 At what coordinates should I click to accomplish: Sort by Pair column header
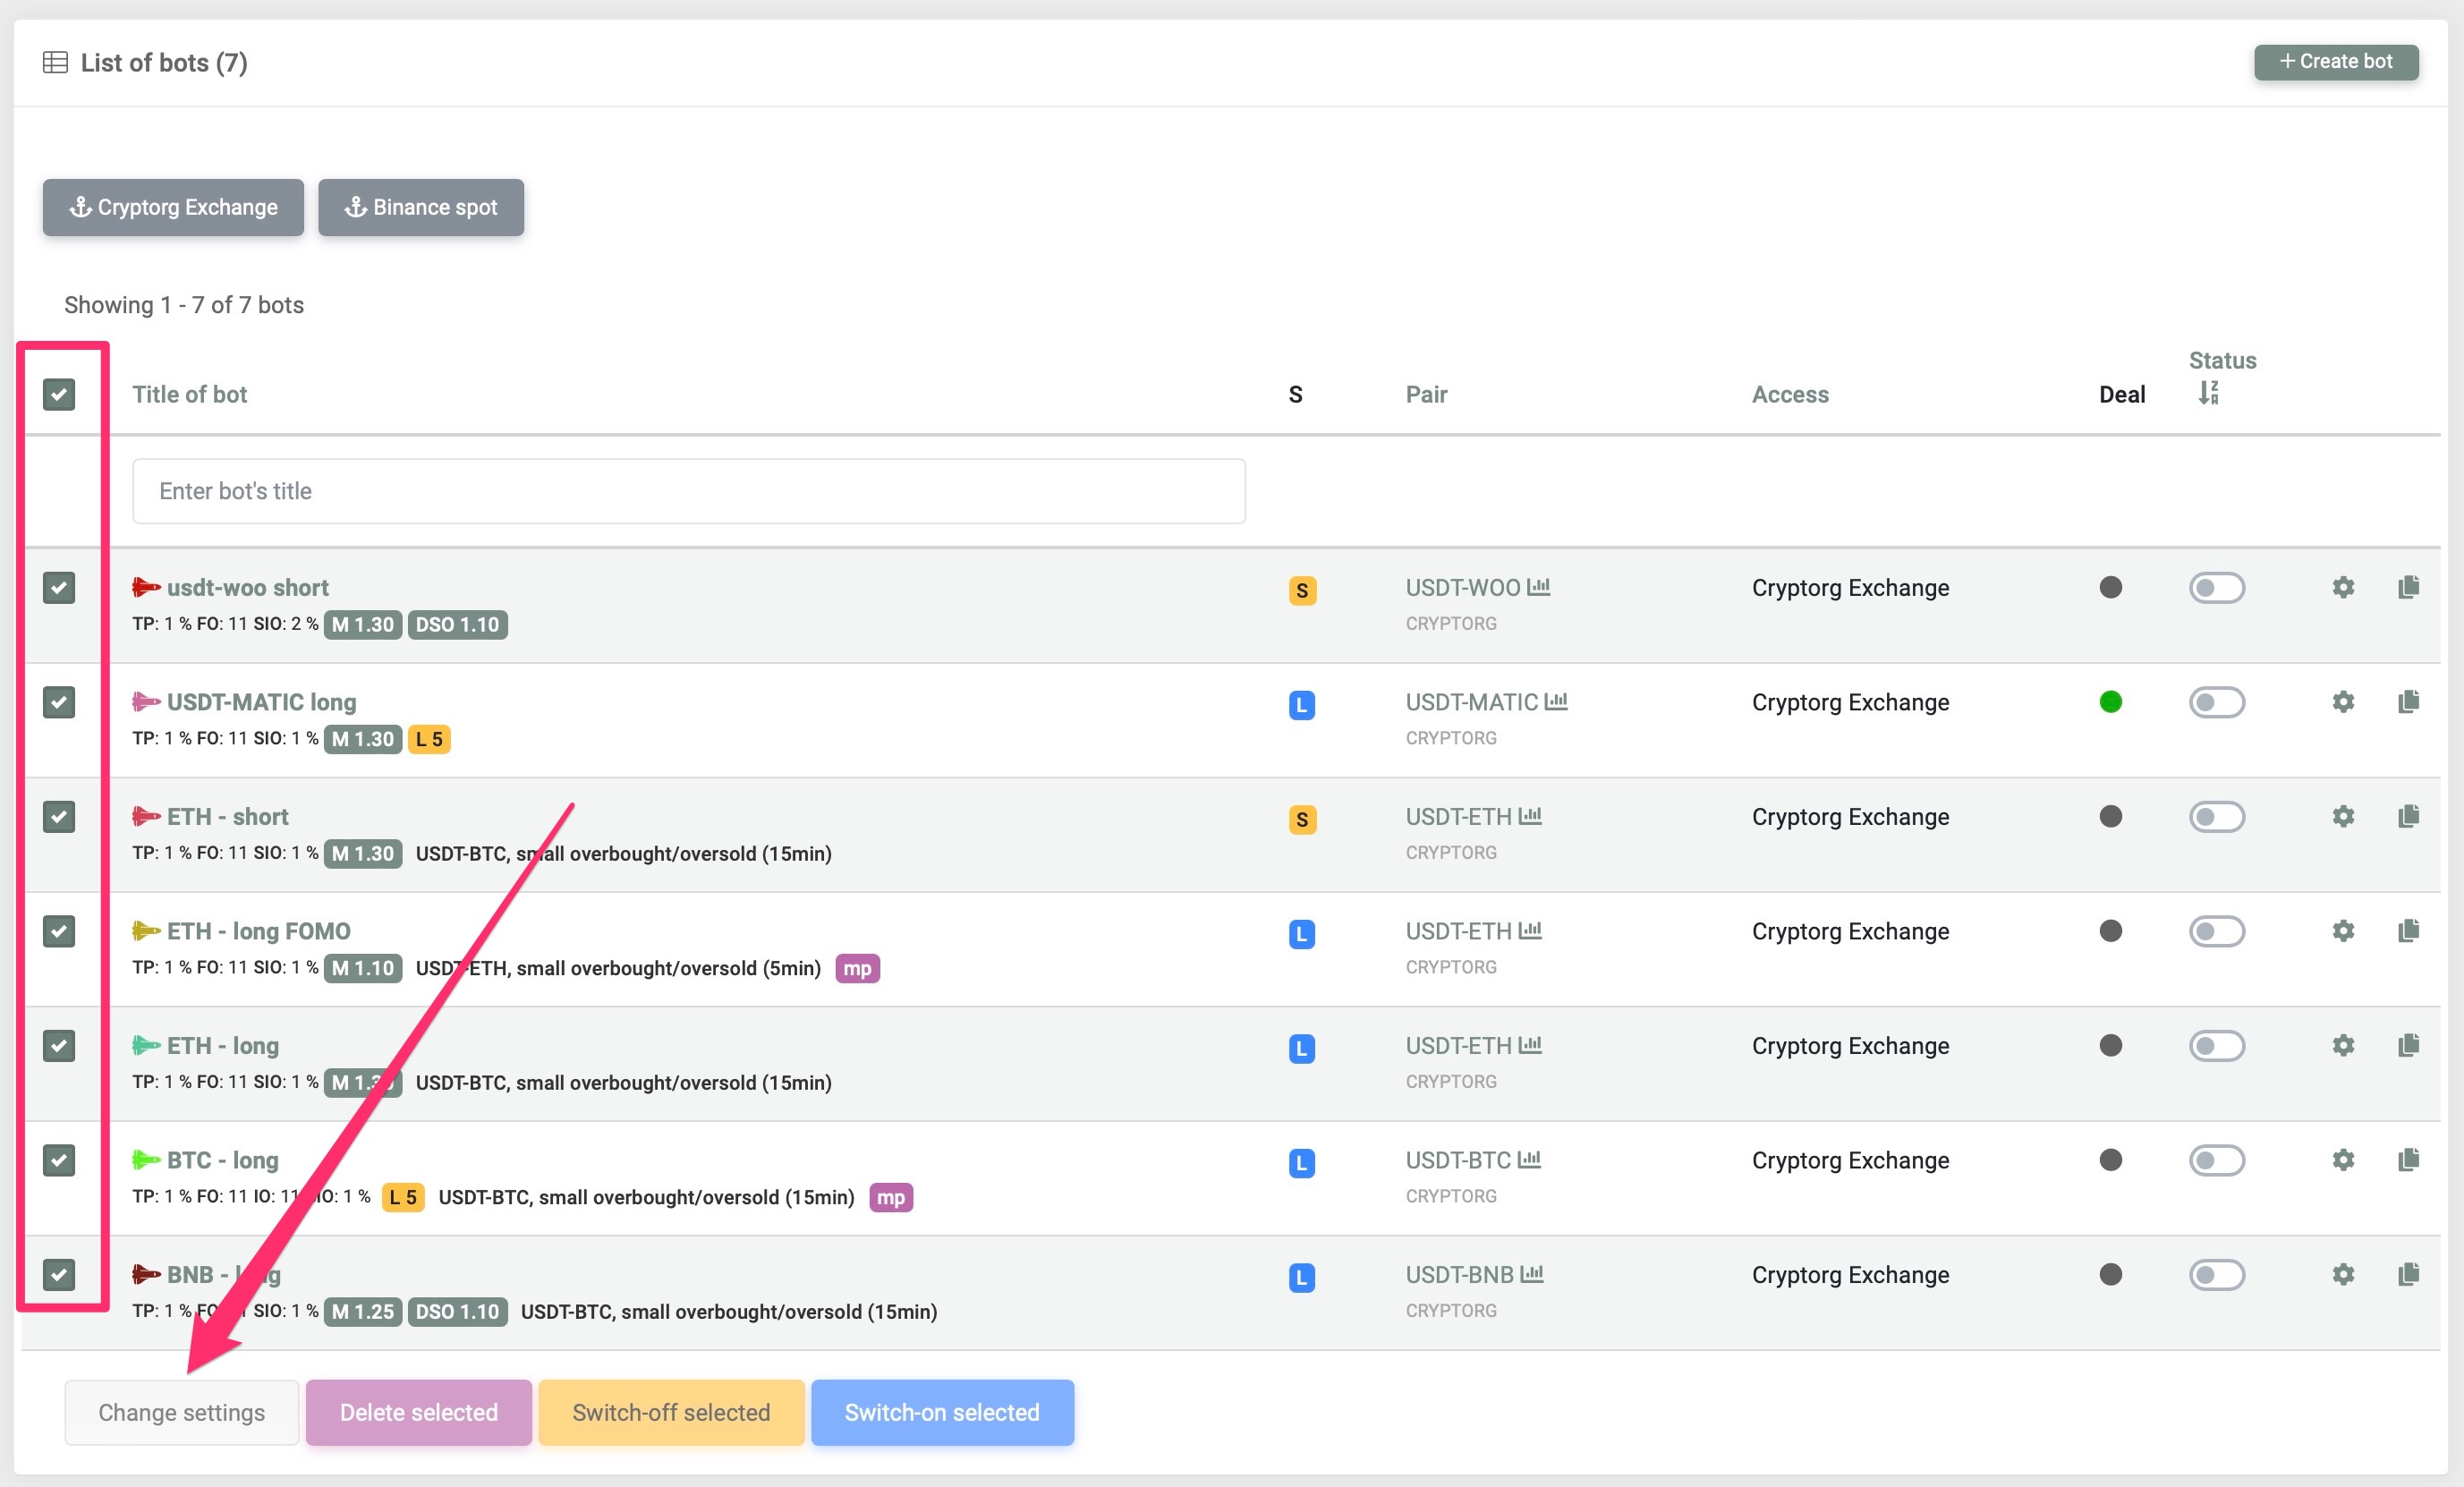tap(1426, 394)
